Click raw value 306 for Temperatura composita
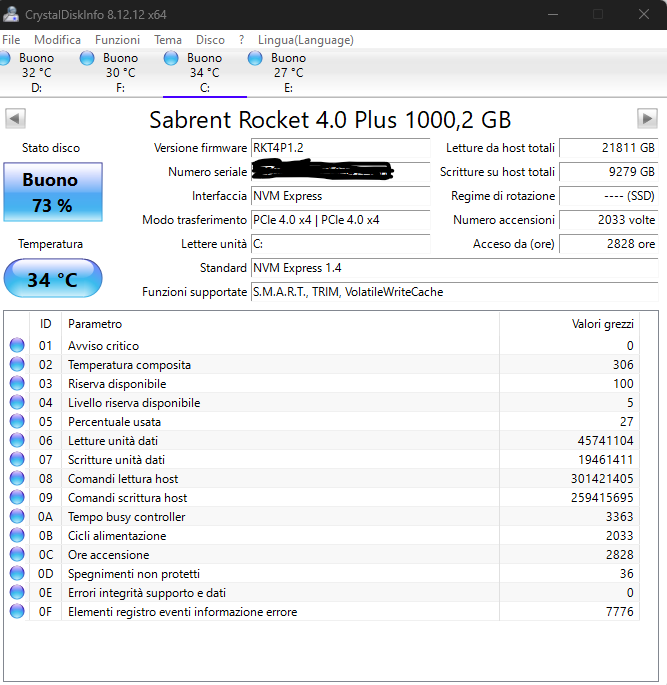The height and width of the screenshot is (685, 667). point(623,364)
